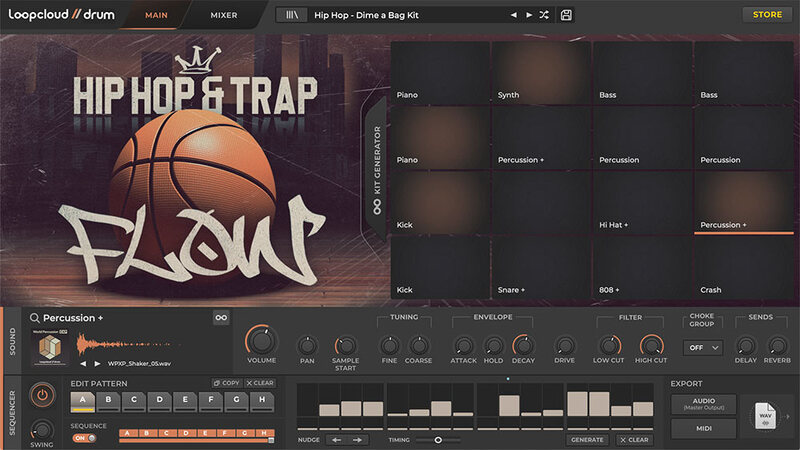The image size is (800, 450).
Task: Go to the next kit preset
Action: pyautogui.click(x=528, y=15)
